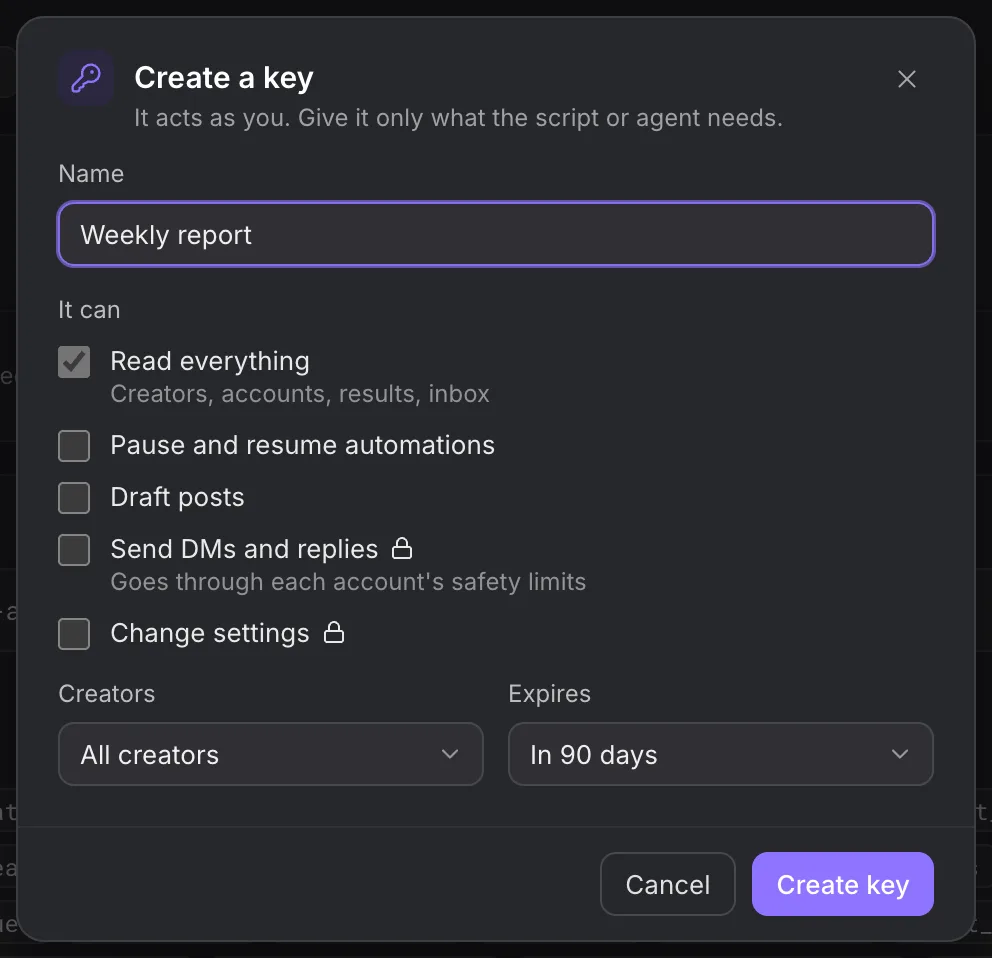Click 'Goes through each account's safety limits' text

[x=348, y=582]
